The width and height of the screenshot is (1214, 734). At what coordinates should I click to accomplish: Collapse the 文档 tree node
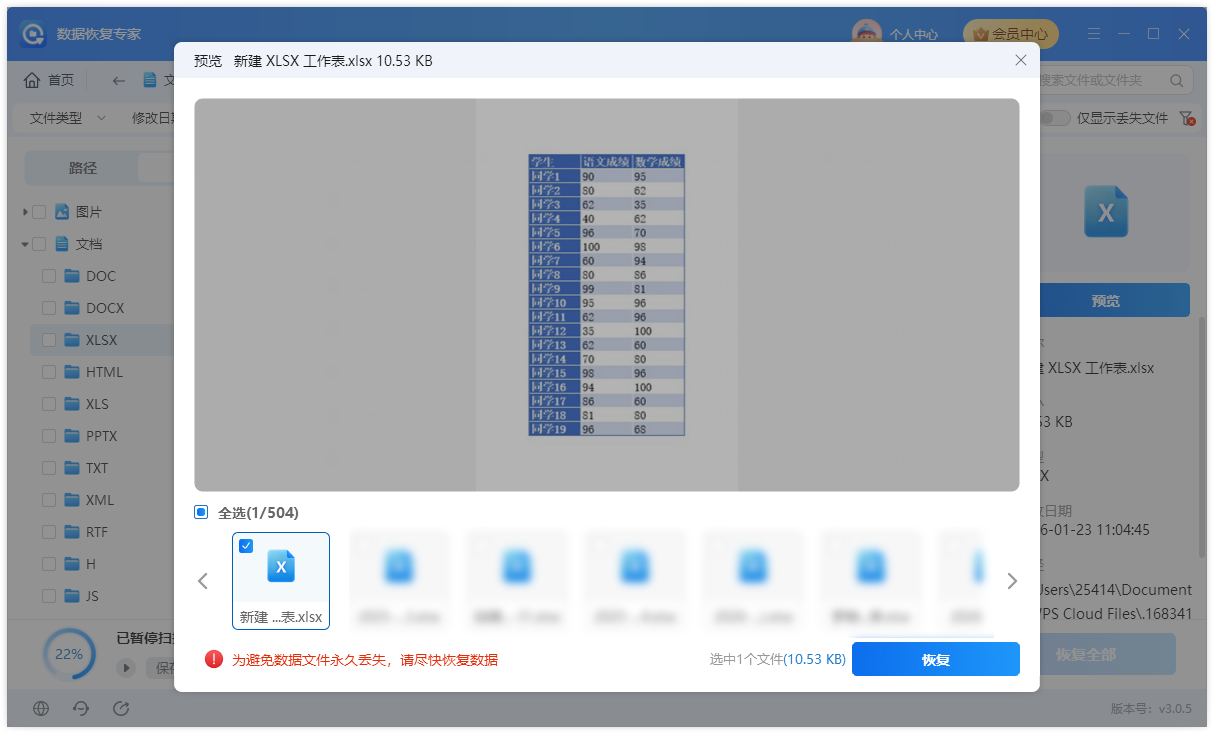[x=25, y=244]
